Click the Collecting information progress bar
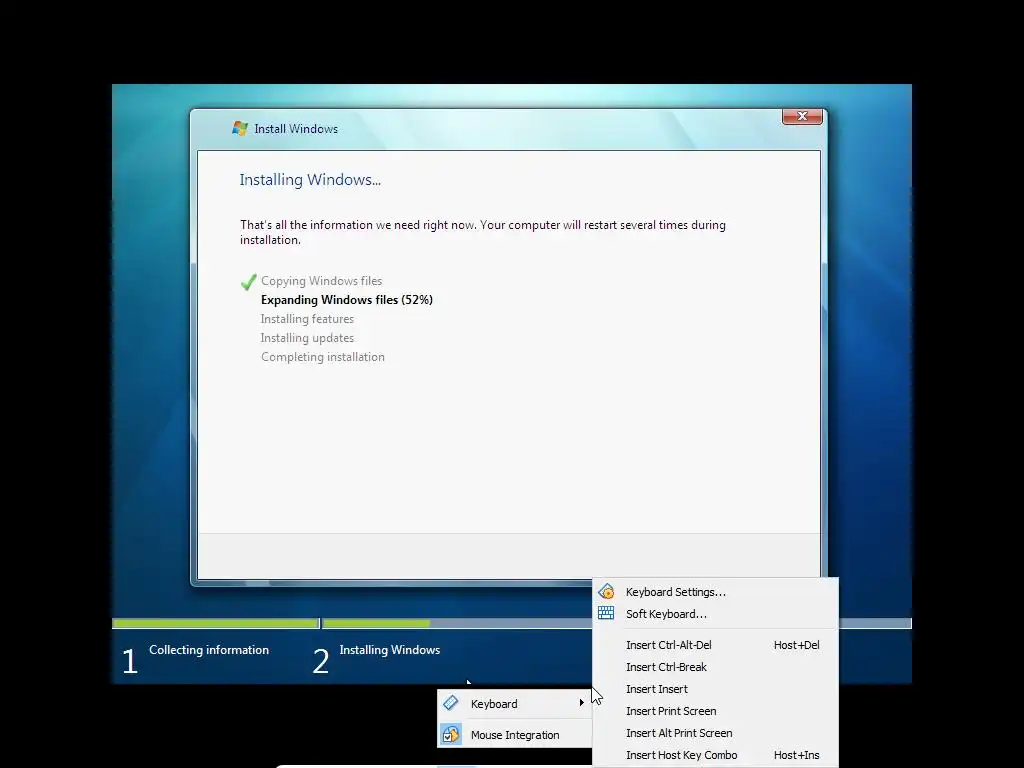This screenshot has width=1024, height=768. click(216, 624)
